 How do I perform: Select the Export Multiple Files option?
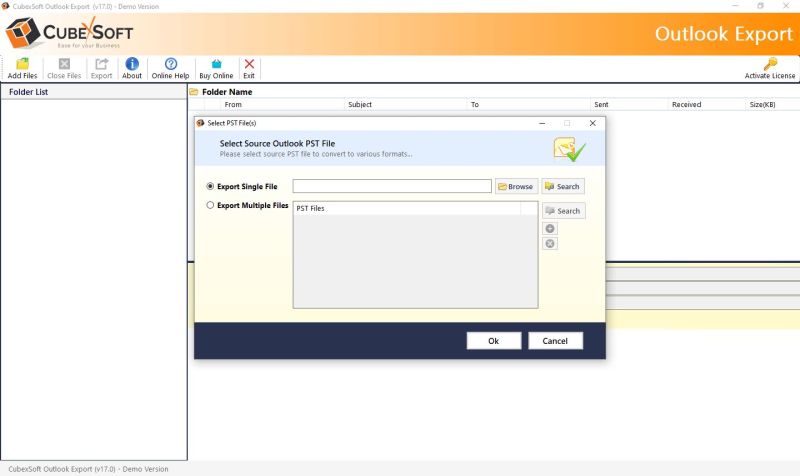[x=210, y=205]
